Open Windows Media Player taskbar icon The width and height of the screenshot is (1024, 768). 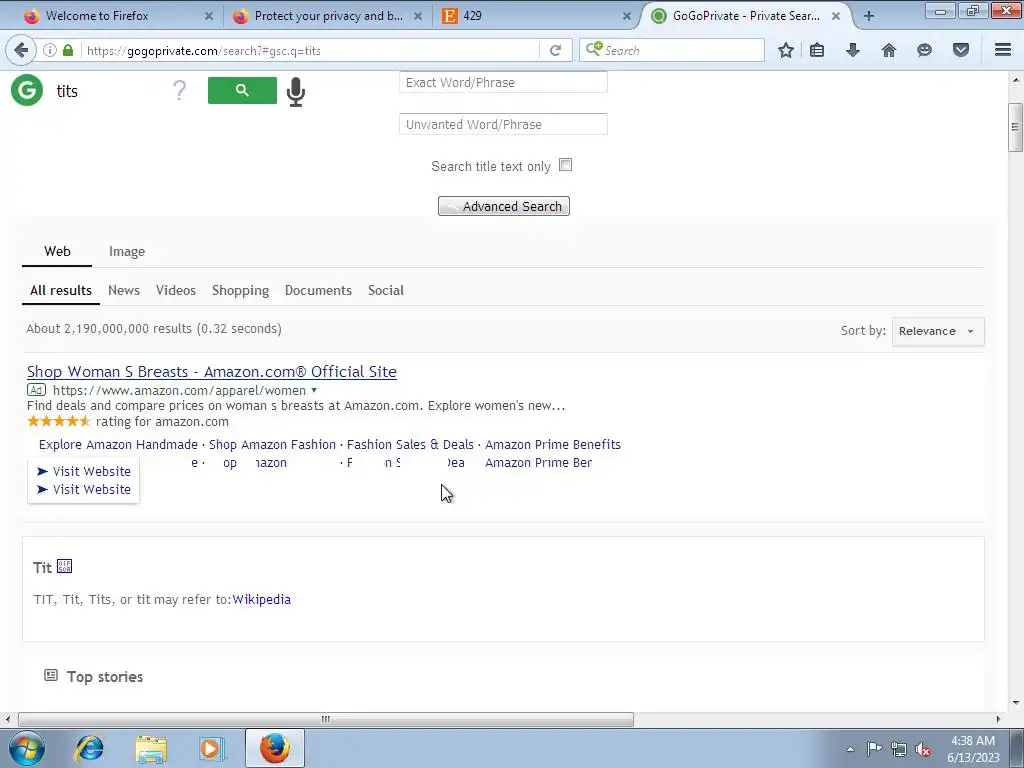(212, 748)
